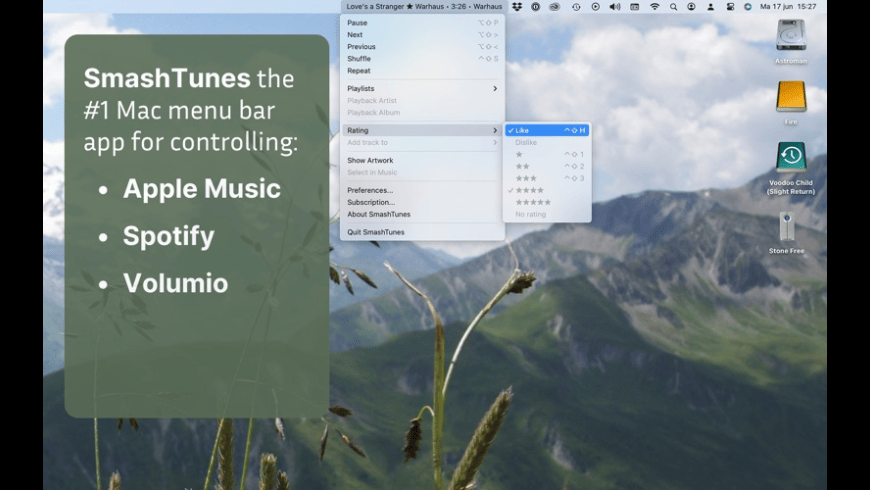The height and width of the screenshot is (490, 870).
Task: Toggle Repeat in the menu
Action: point(422,70)
